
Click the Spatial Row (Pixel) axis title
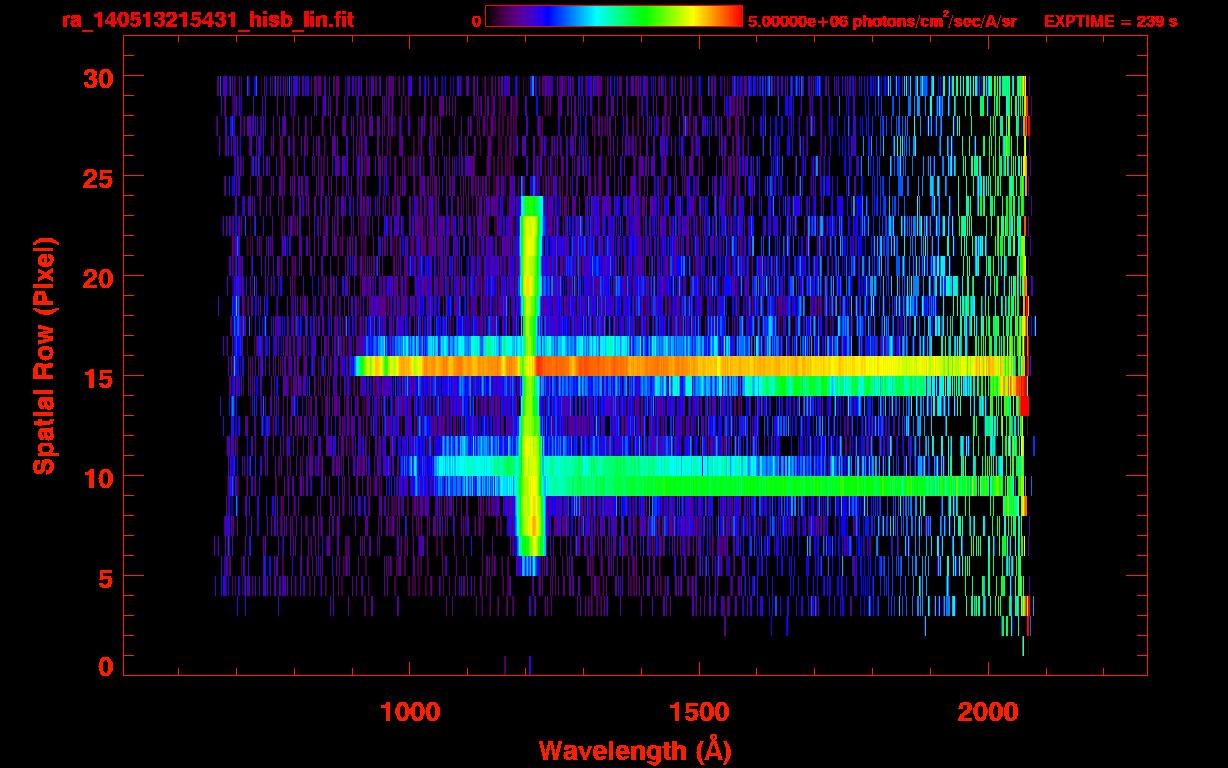tap(44, 356)
